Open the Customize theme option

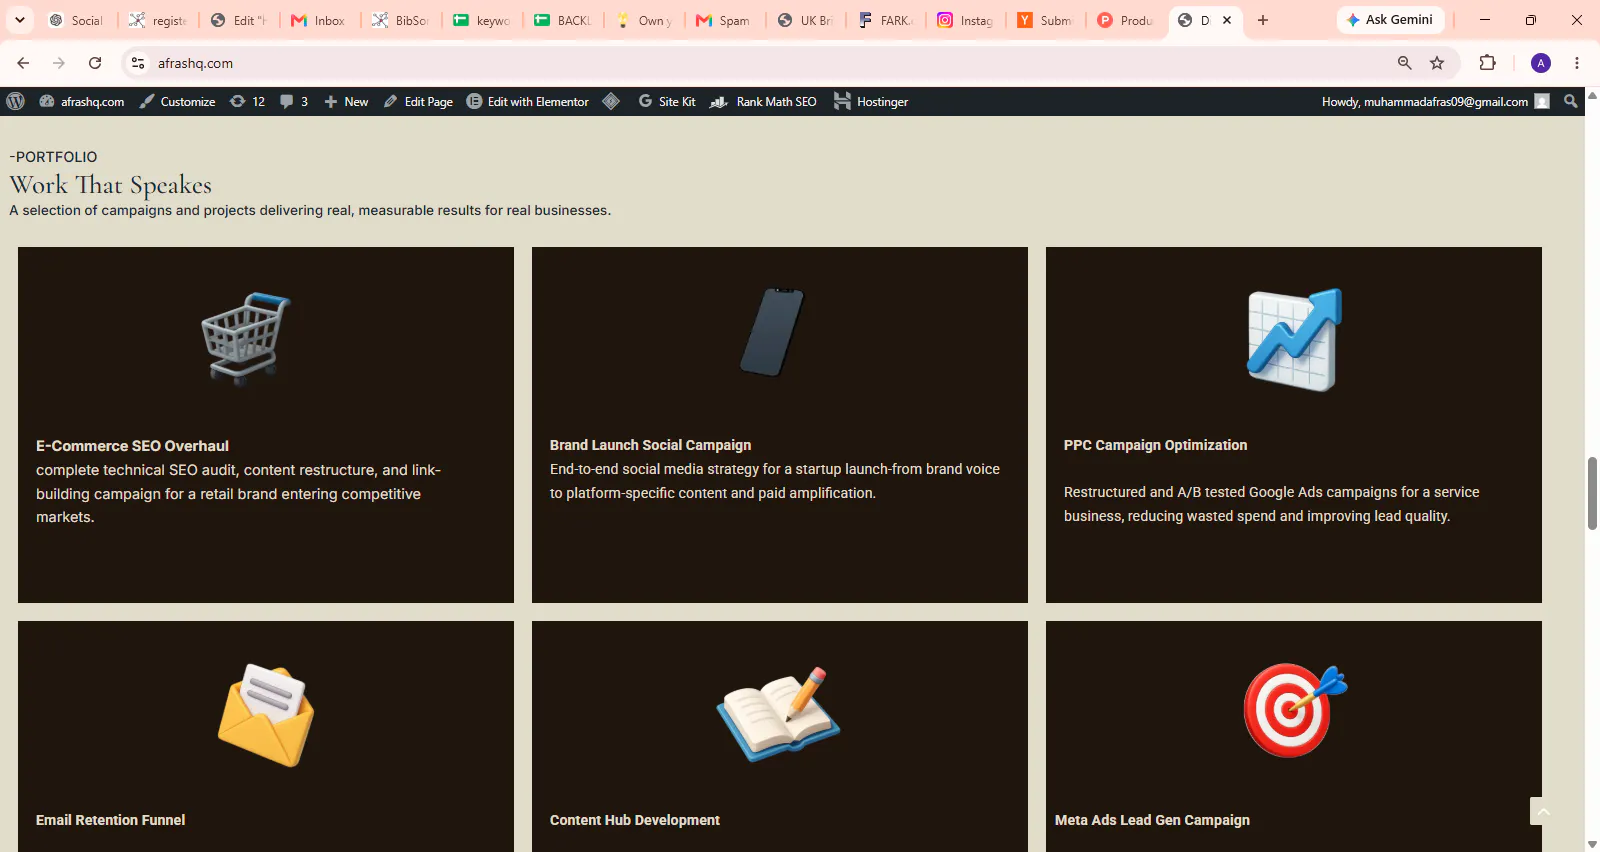tap(177, 101)
